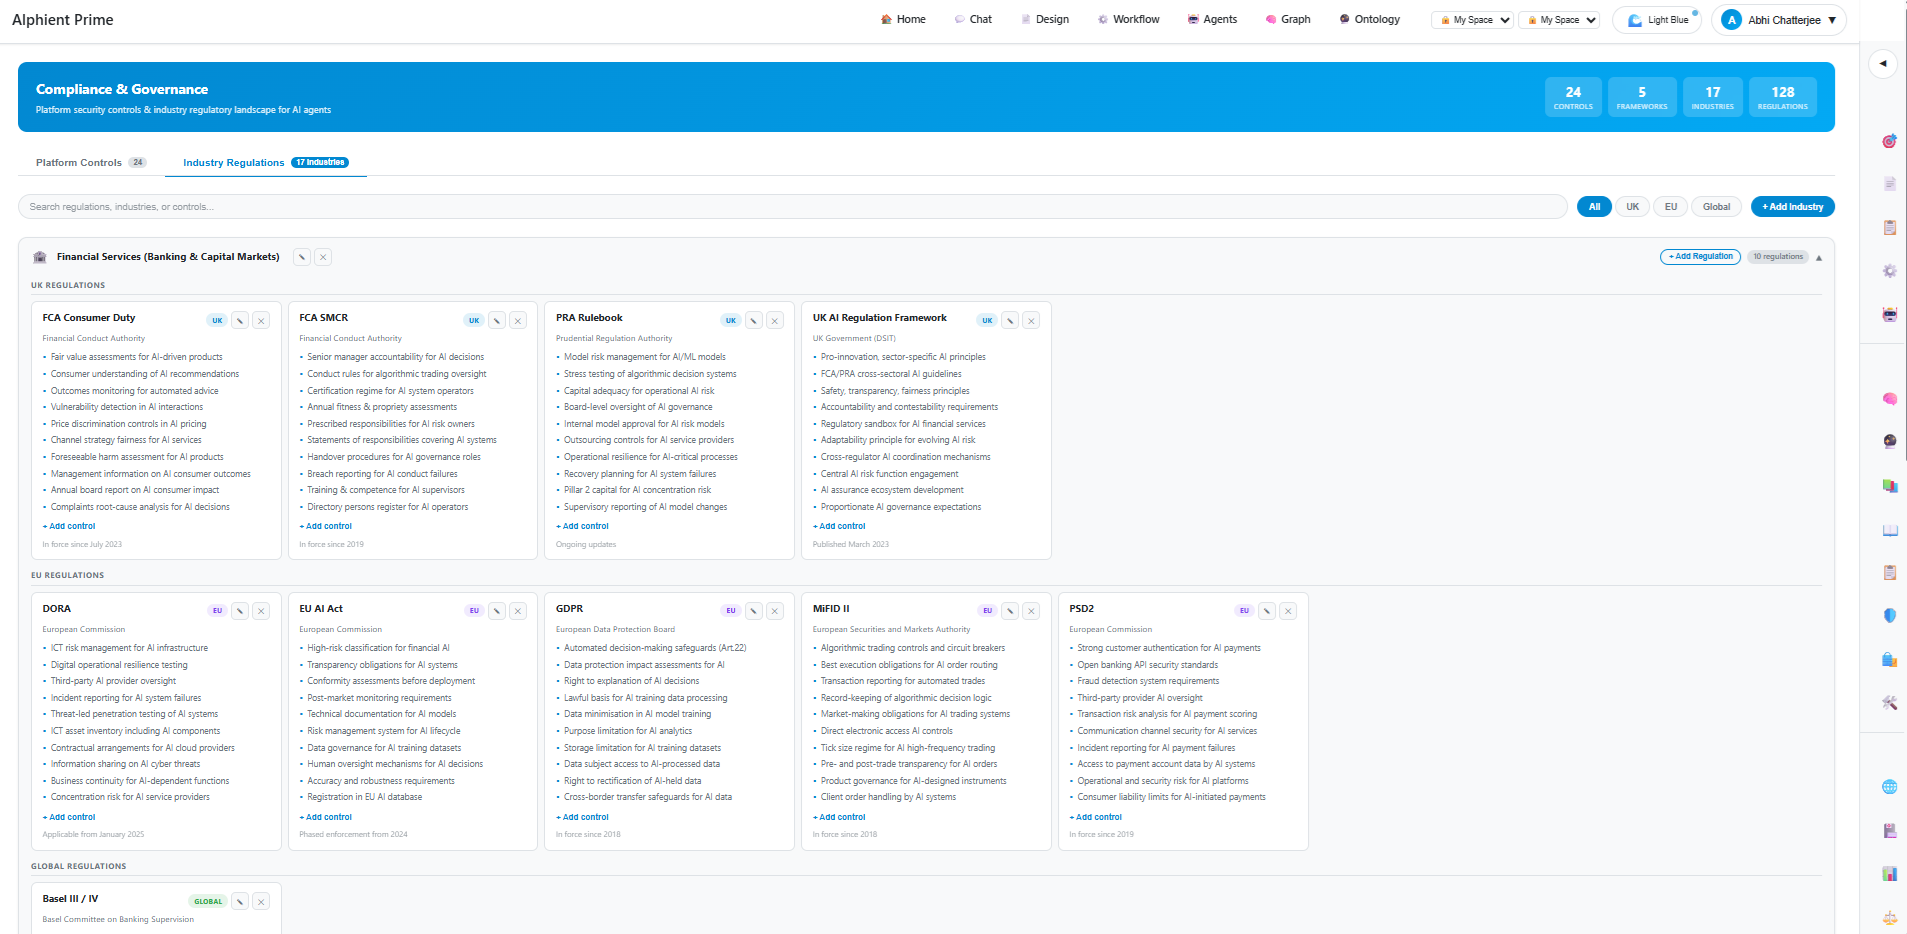Edit the PSD2 regulation card
The image size is (1907, 934).
(x=1267, y=611)
